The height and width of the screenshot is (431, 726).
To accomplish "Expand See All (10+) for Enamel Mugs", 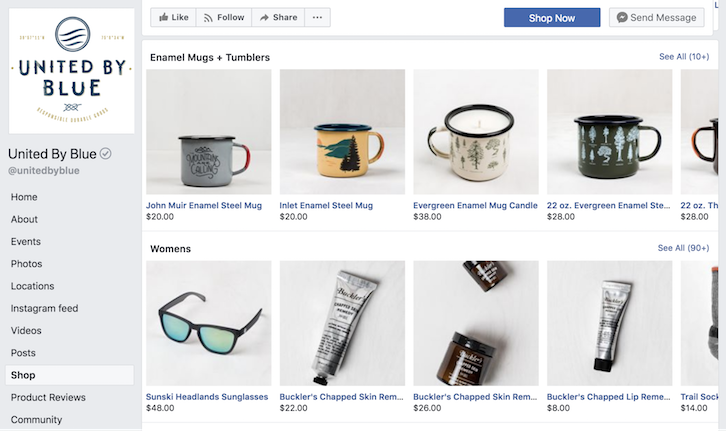I will pos(684,57).
